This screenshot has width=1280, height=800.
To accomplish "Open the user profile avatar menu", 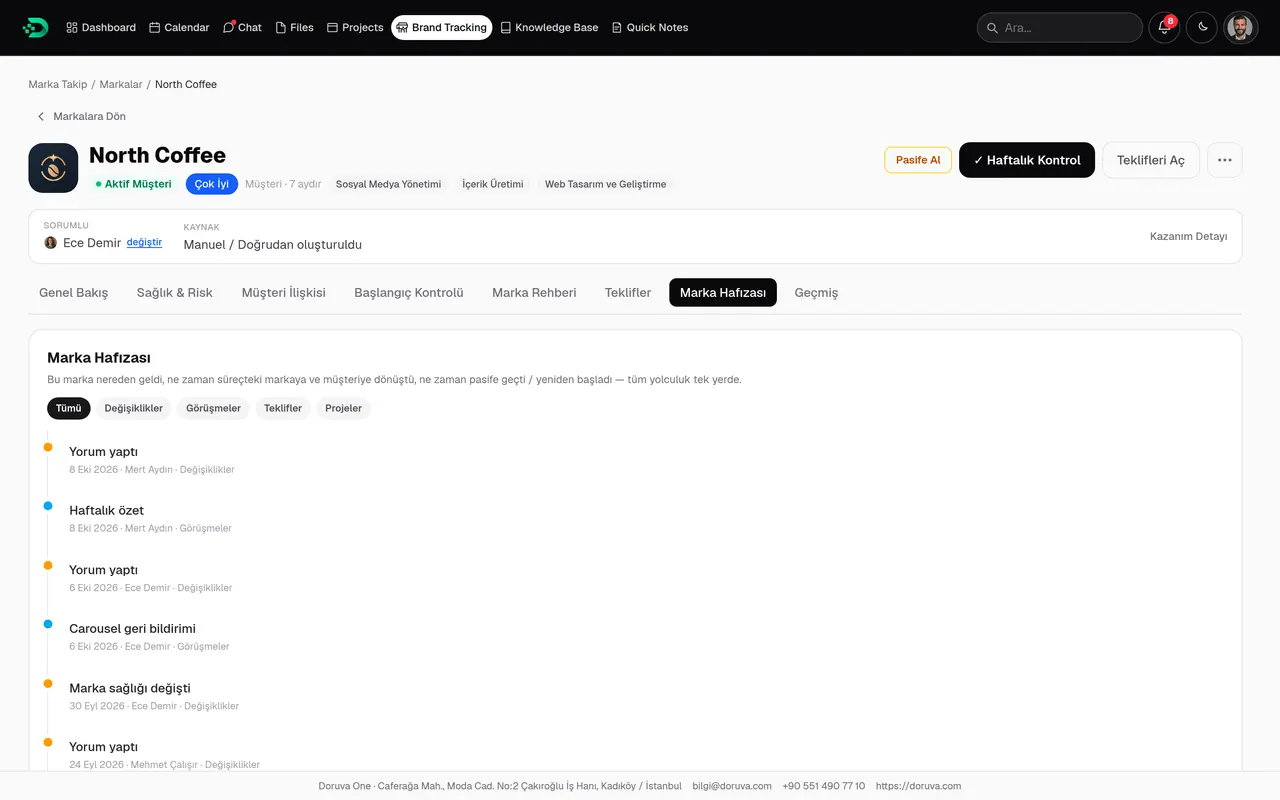I will [1240, 28].
